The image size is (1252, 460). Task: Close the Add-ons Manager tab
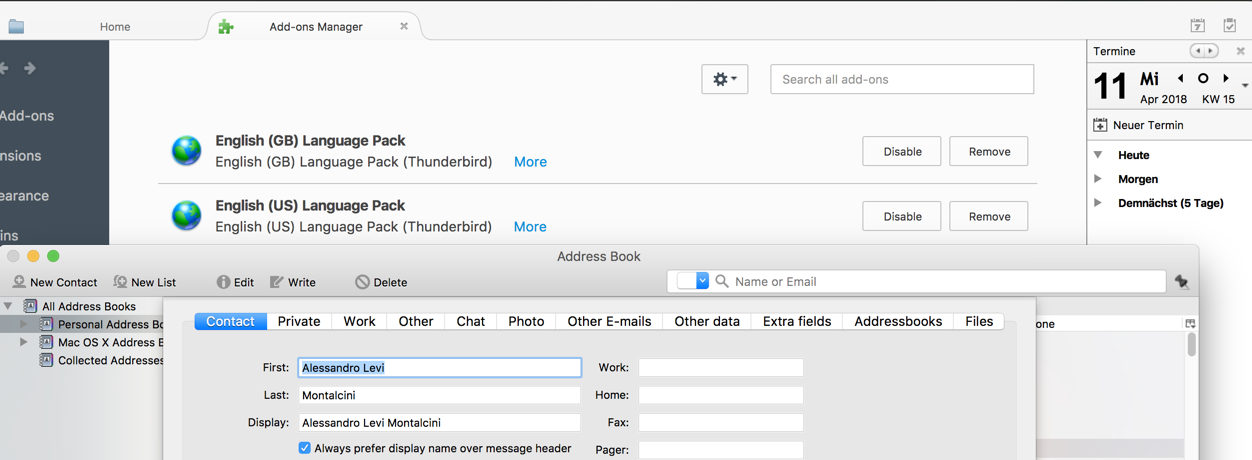[x=404, y=26]
